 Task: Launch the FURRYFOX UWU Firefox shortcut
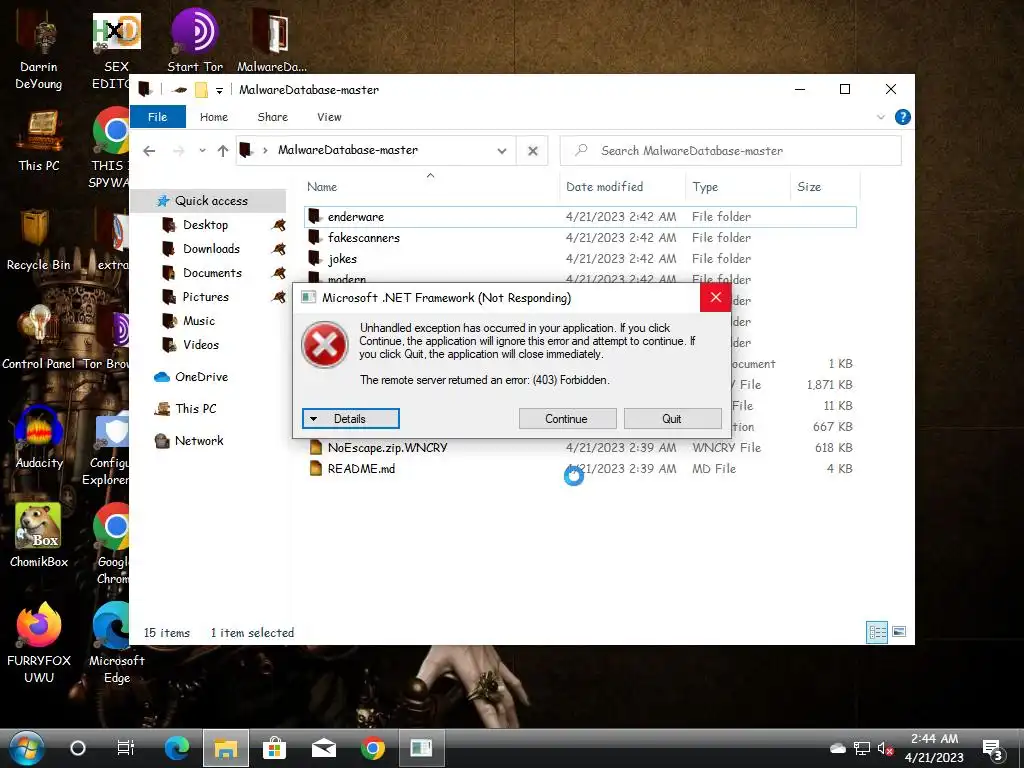coord(39,643)
